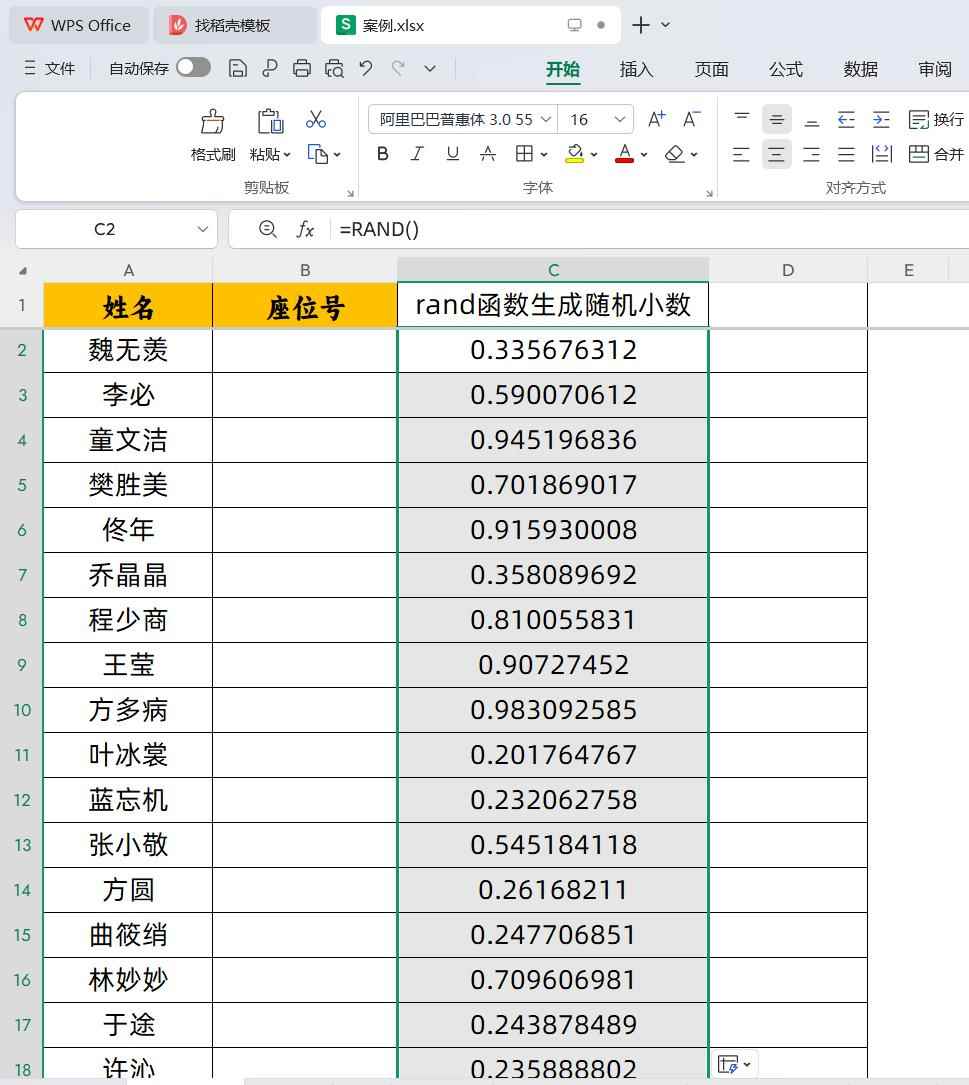Click the Wrap Text (换行) icon

918,120
